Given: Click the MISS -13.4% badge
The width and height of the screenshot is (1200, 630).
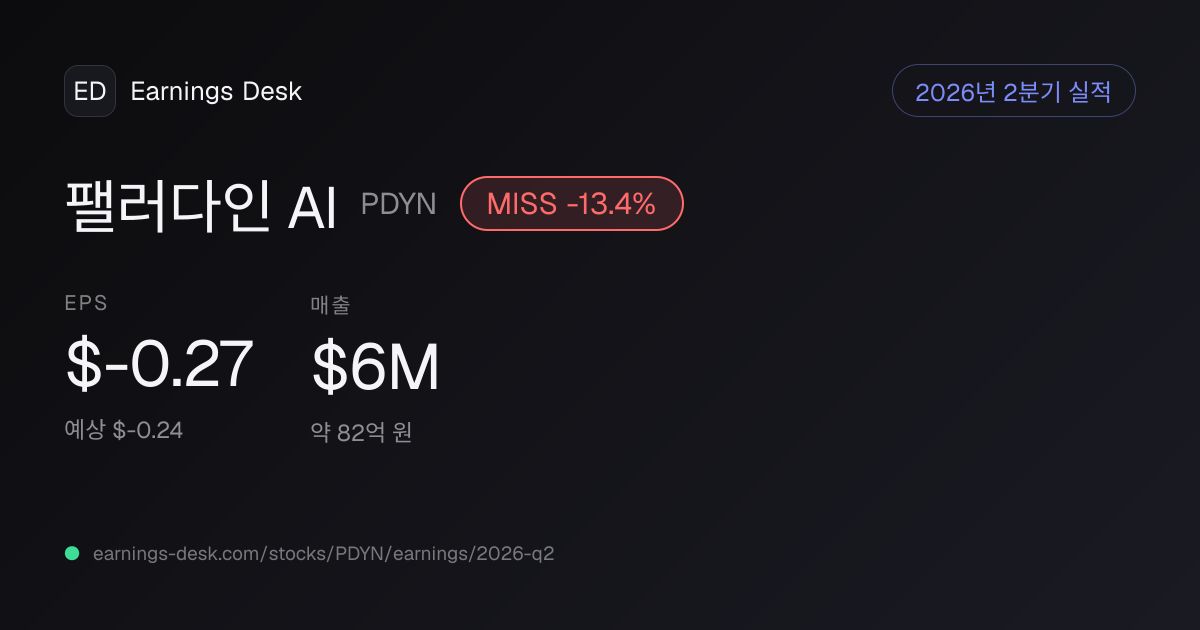Looking at the screenshot, I should click(571, 204).
